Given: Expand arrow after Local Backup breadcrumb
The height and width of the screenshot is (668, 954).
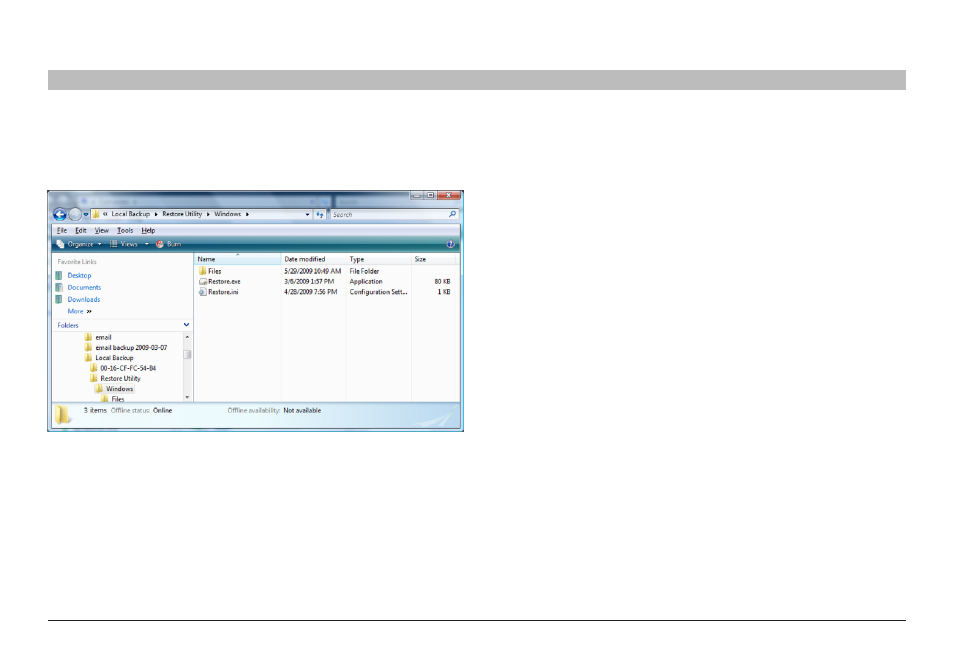Looking at the screenshot, I should 156,214.
